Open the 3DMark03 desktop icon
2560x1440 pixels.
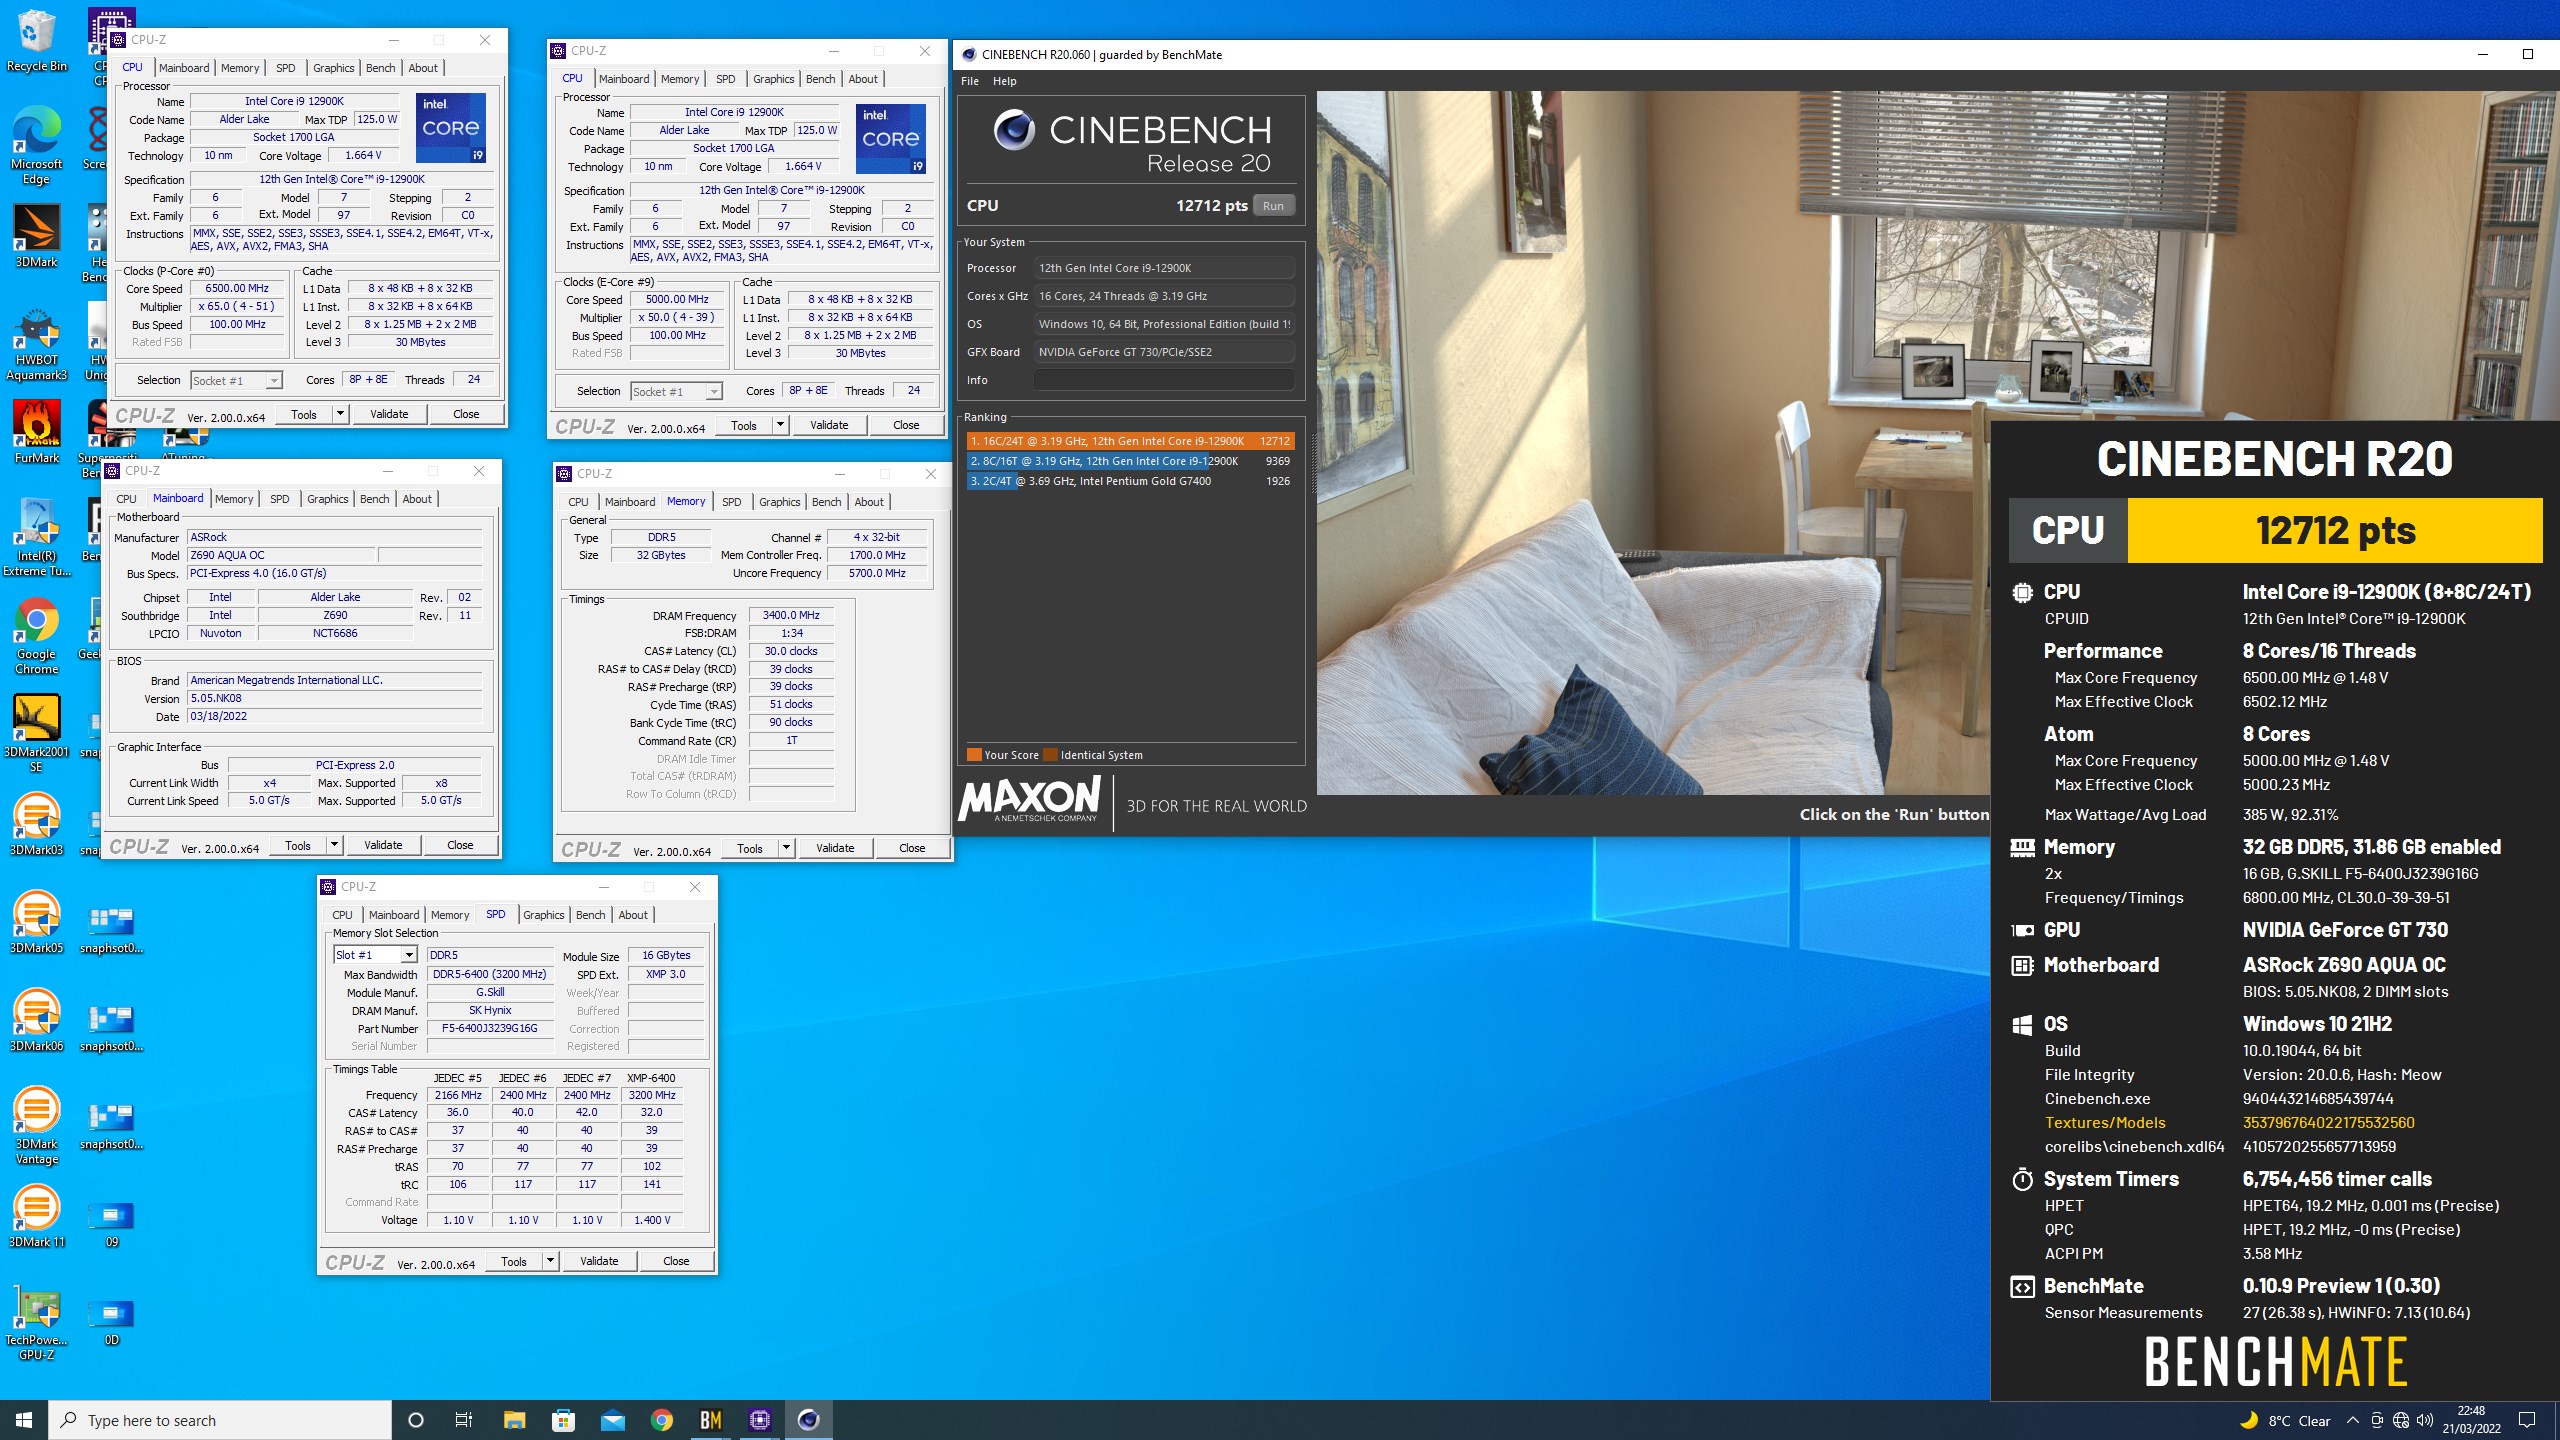click(36, 825)
